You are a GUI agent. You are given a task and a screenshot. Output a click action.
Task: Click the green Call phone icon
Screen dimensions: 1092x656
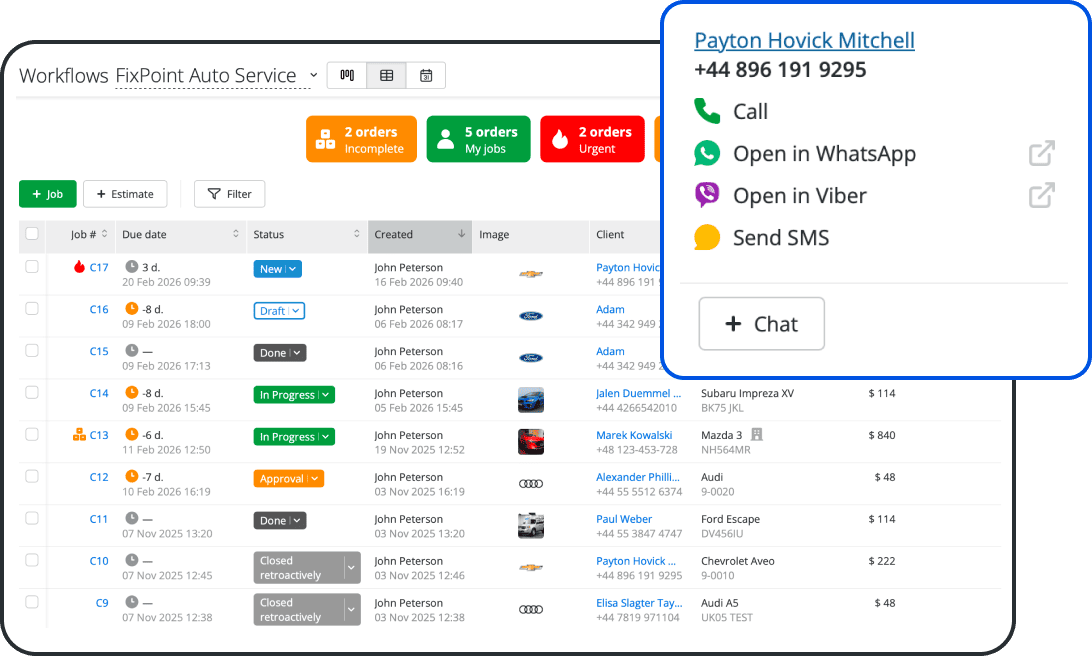click(705, 111)
